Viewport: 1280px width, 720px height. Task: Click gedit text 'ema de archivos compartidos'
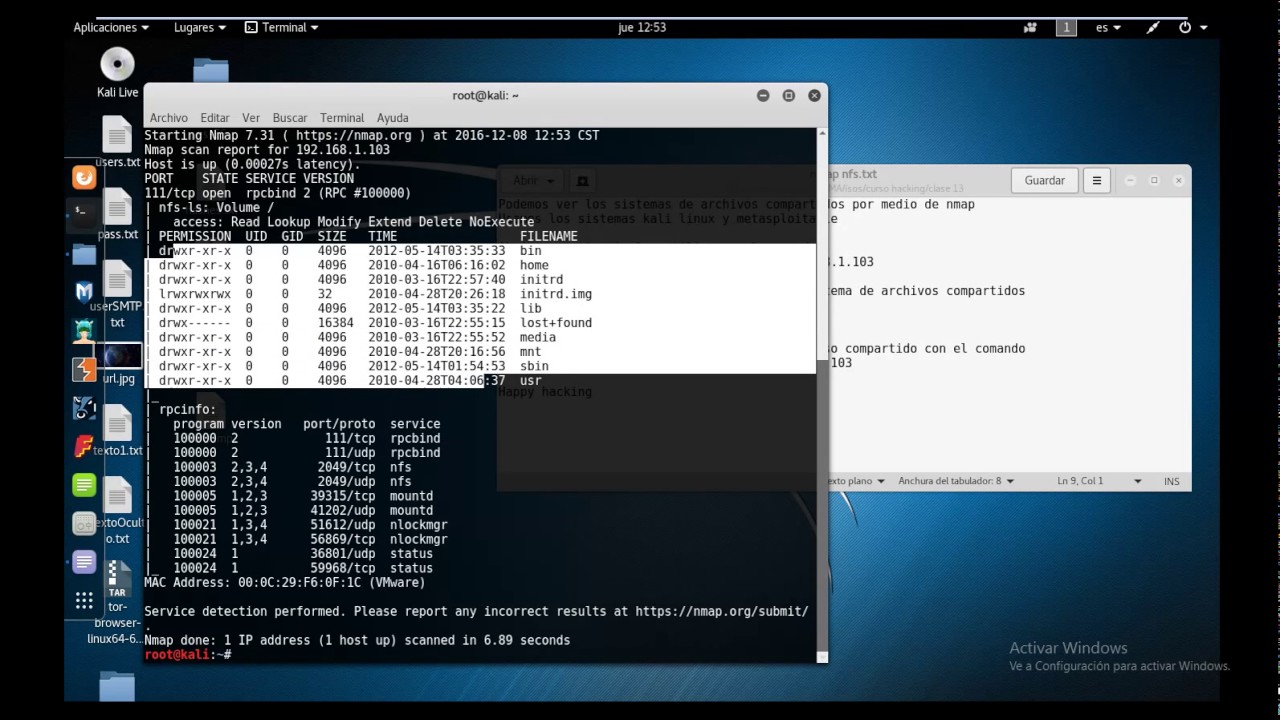(x=927, y=291)
